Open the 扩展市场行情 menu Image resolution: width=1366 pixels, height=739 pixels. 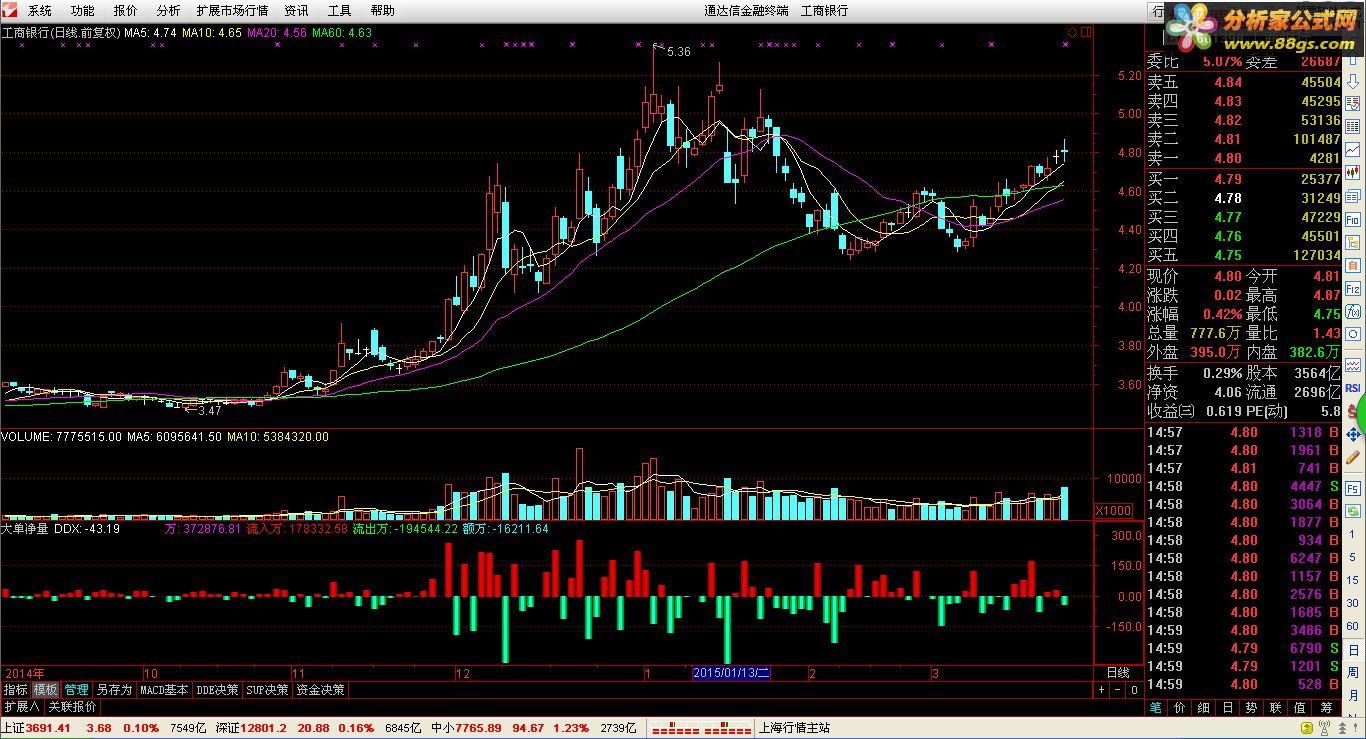232,11
